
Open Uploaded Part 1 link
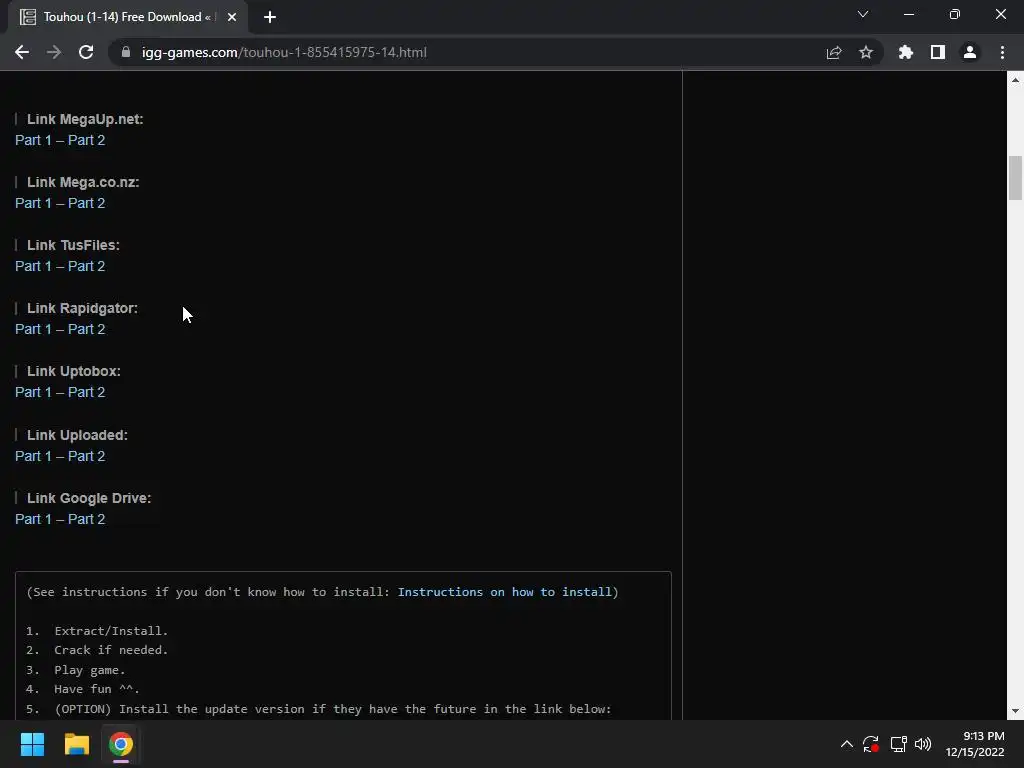pos(33,456)
